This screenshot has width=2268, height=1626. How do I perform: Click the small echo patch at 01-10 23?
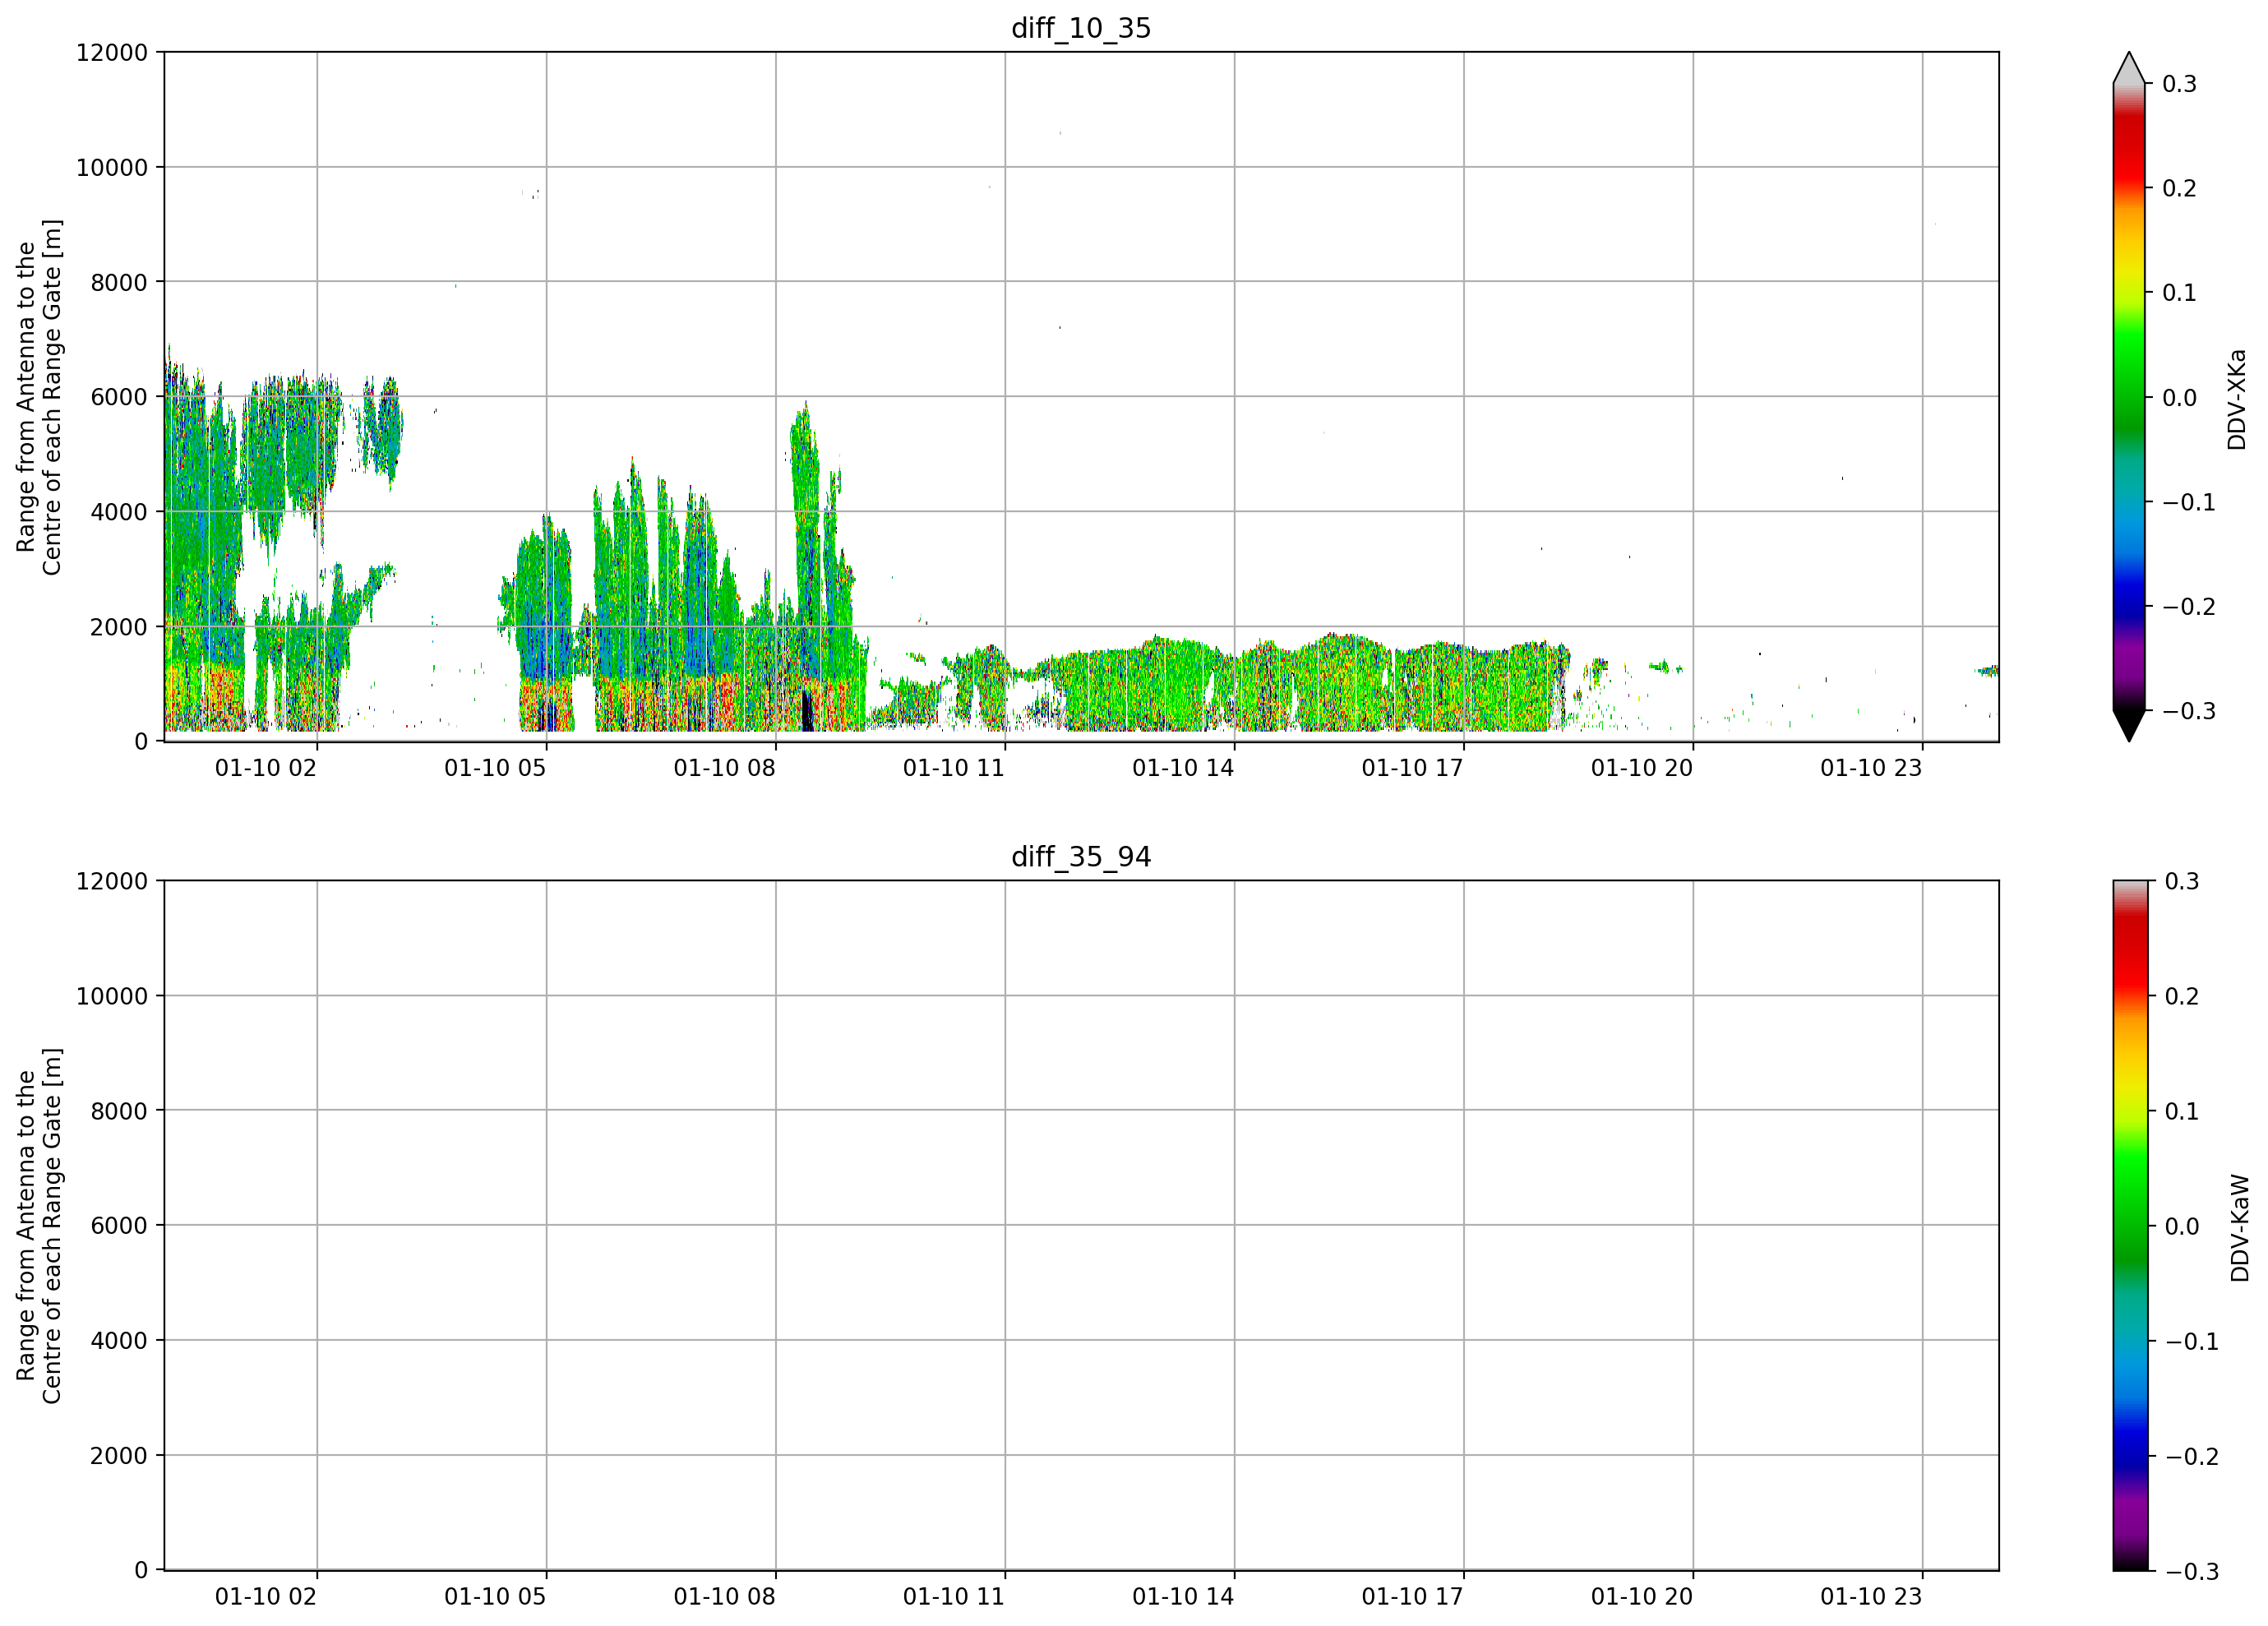pos(1987,671)
